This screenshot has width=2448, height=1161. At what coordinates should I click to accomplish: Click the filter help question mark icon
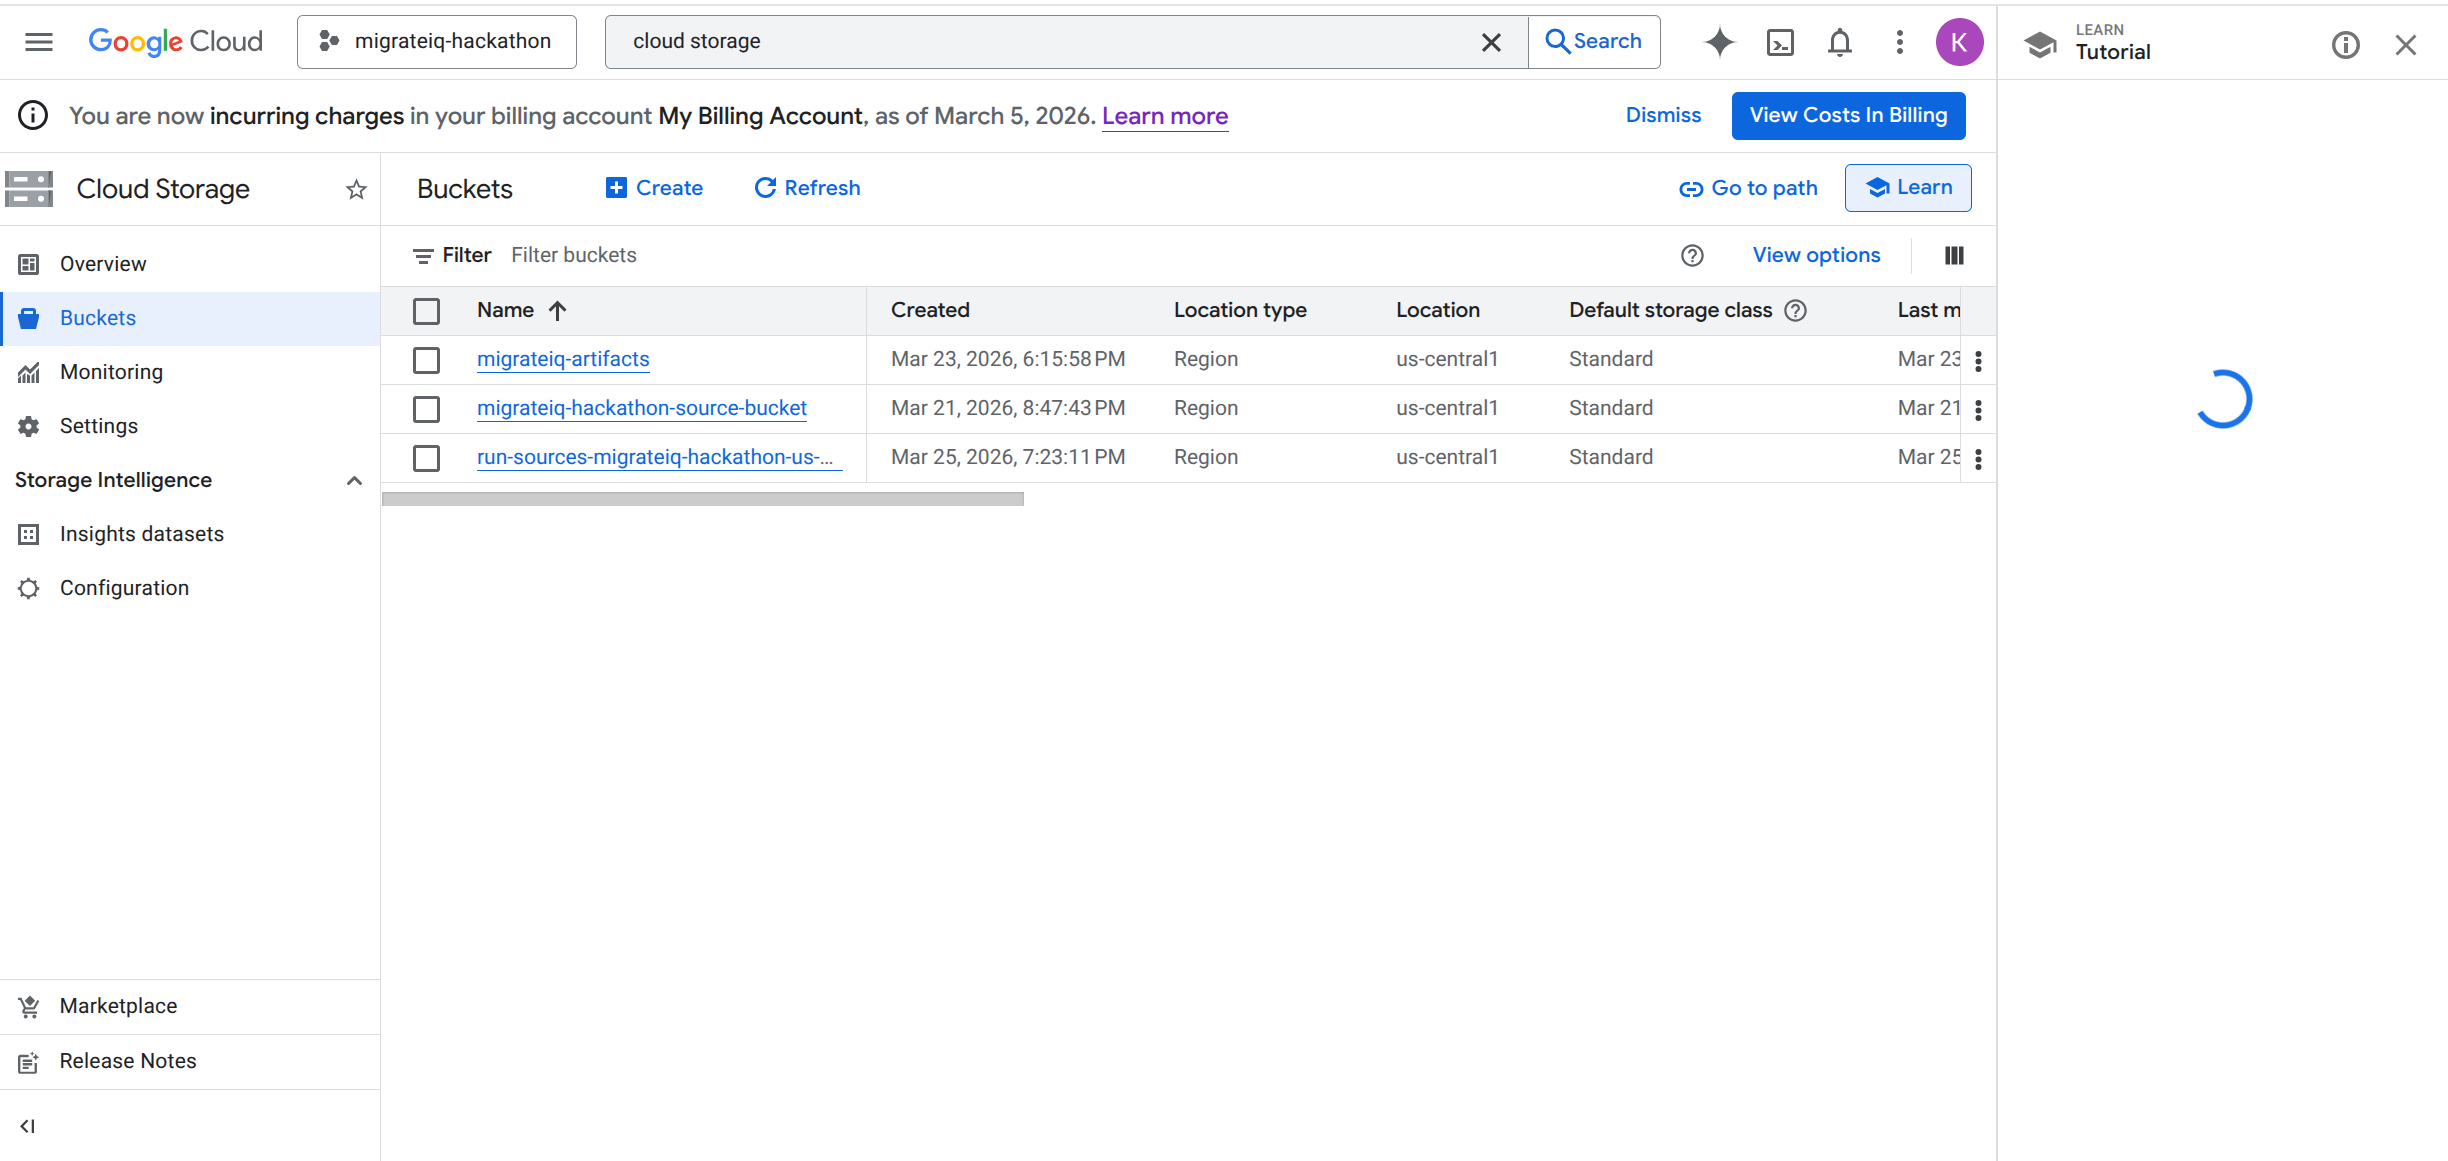coord(1692,255)
